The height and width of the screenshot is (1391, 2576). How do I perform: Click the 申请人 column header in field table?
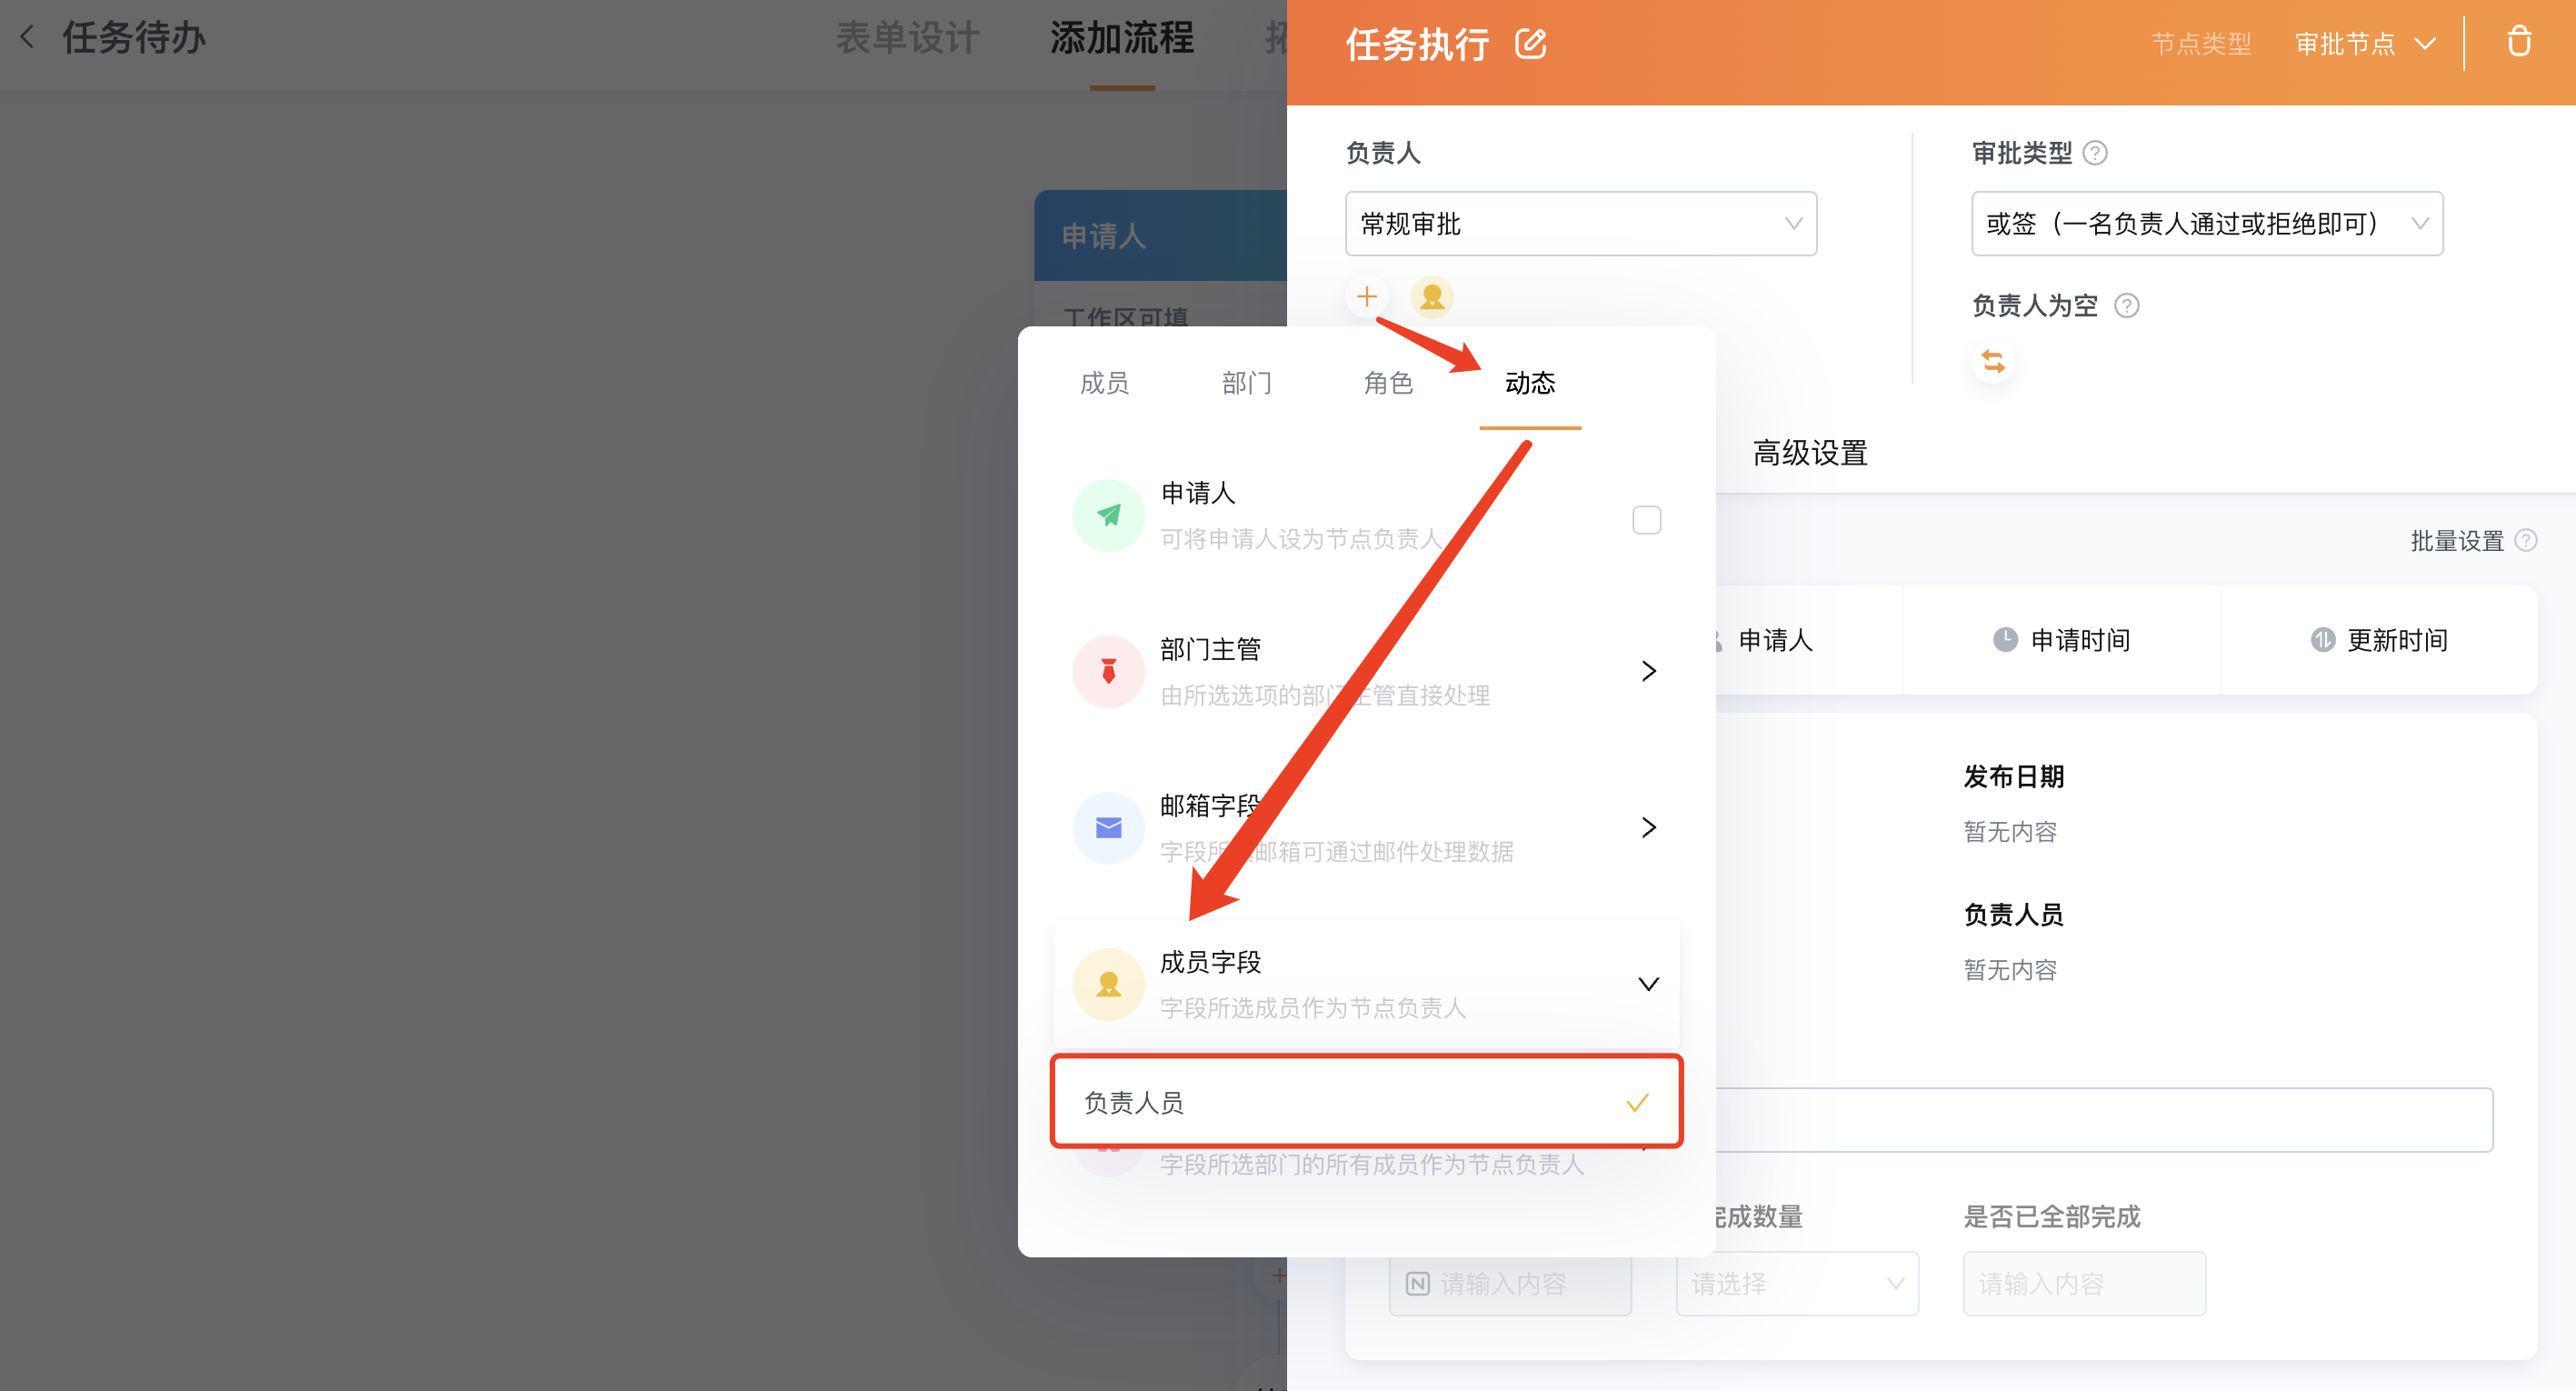1775,640
